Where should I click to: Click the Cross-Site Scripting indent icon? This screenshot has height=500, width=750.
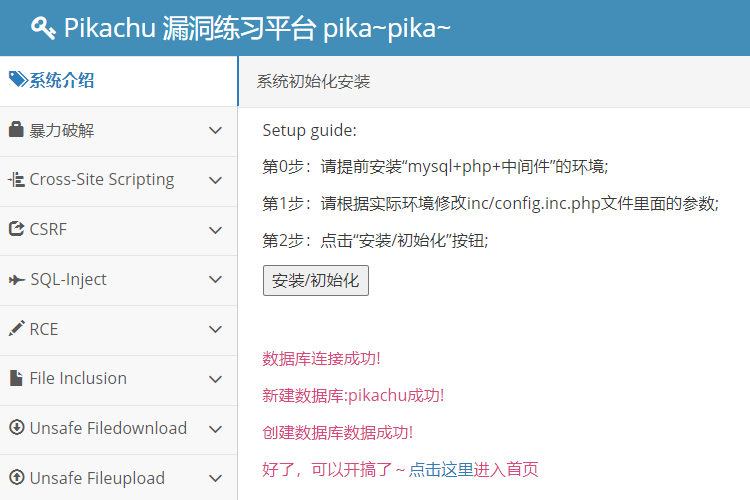point(16,180)
